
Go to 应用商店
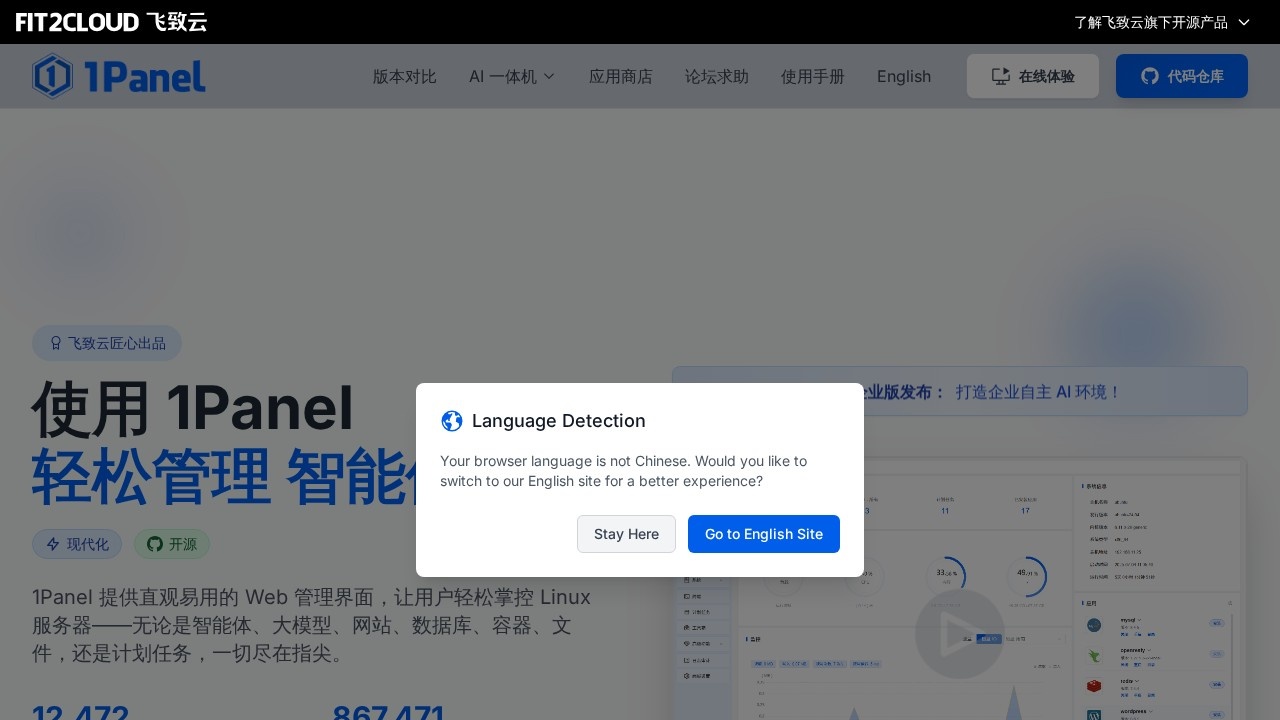click(x=621, y=76)
